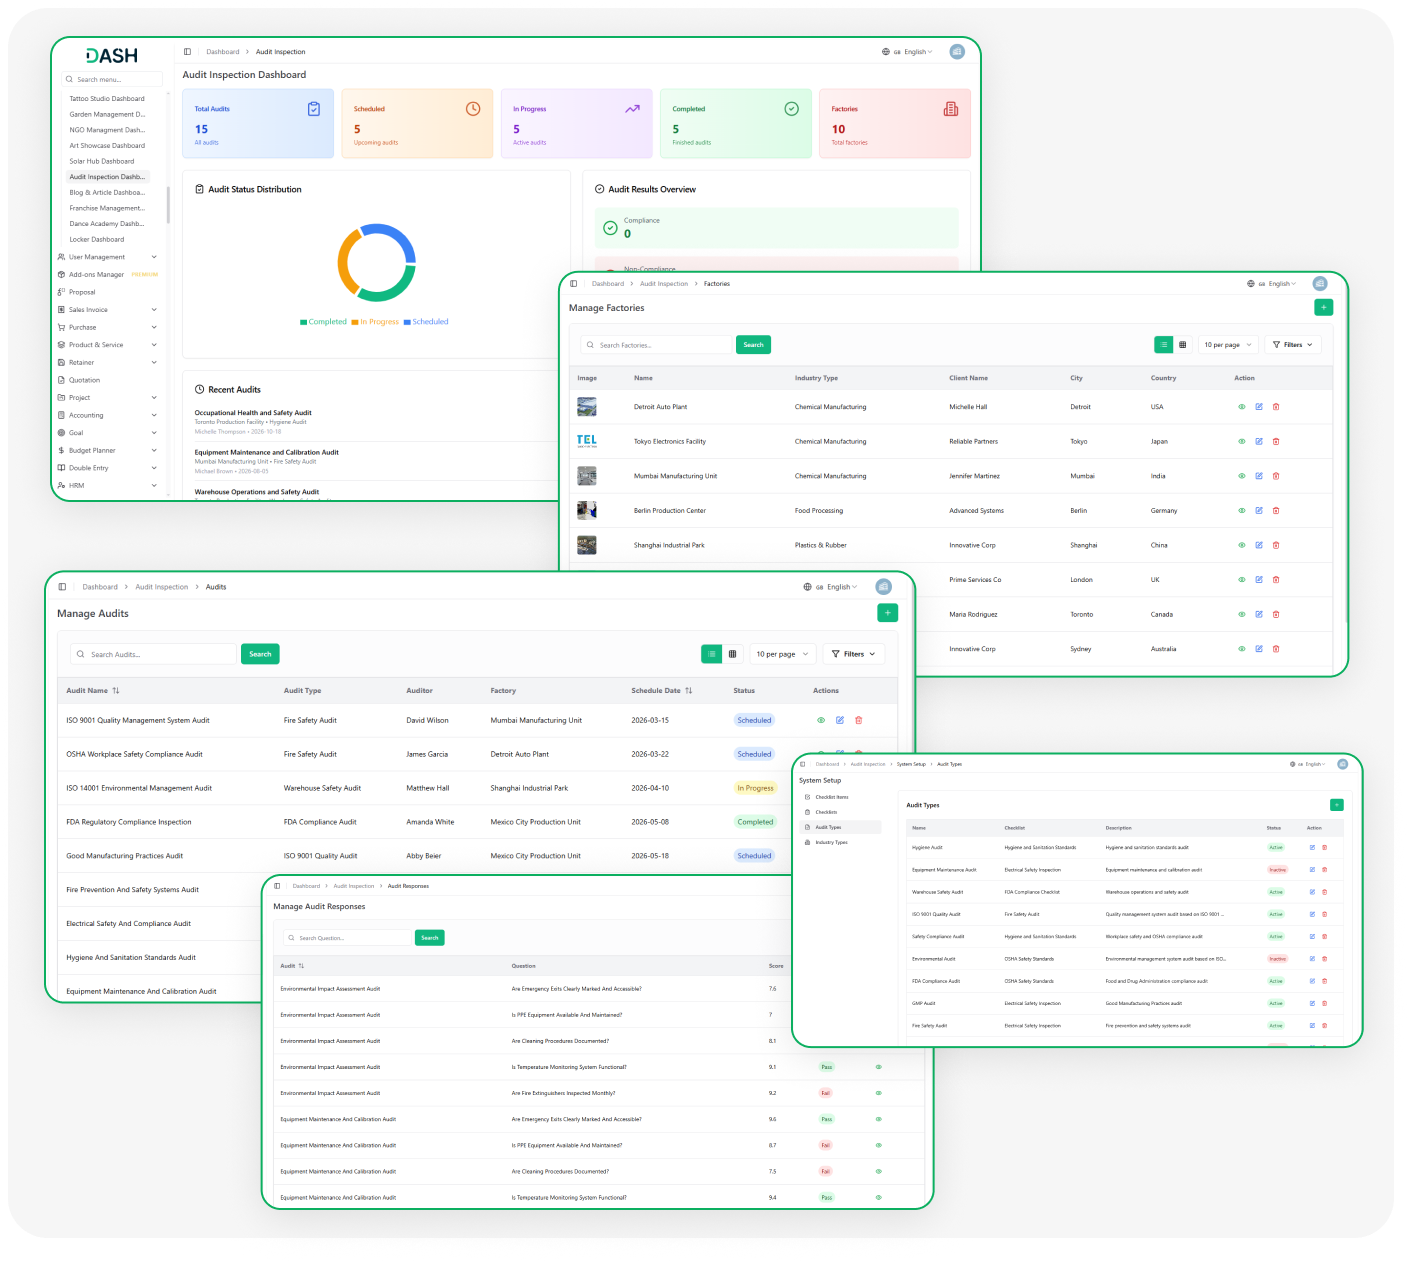This screenshot has width=1408, height=1262.
Task: View ISO 9001 Quality Management audit eye icon
Action: (x=821, y=720)
